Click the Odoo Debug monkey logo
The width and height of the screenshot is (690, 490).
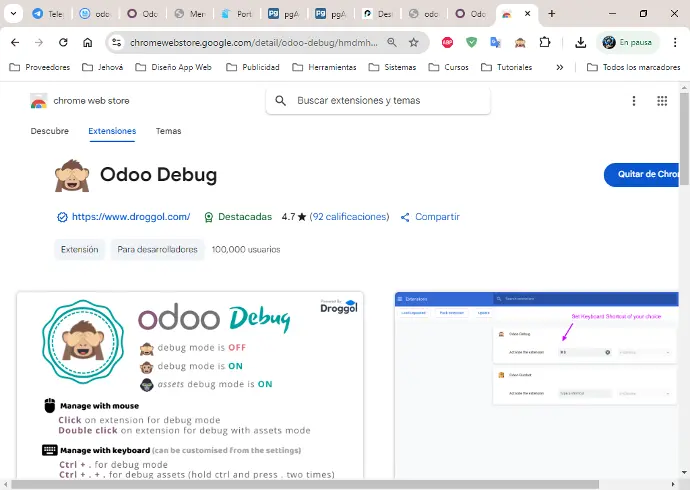click(72, 175)
